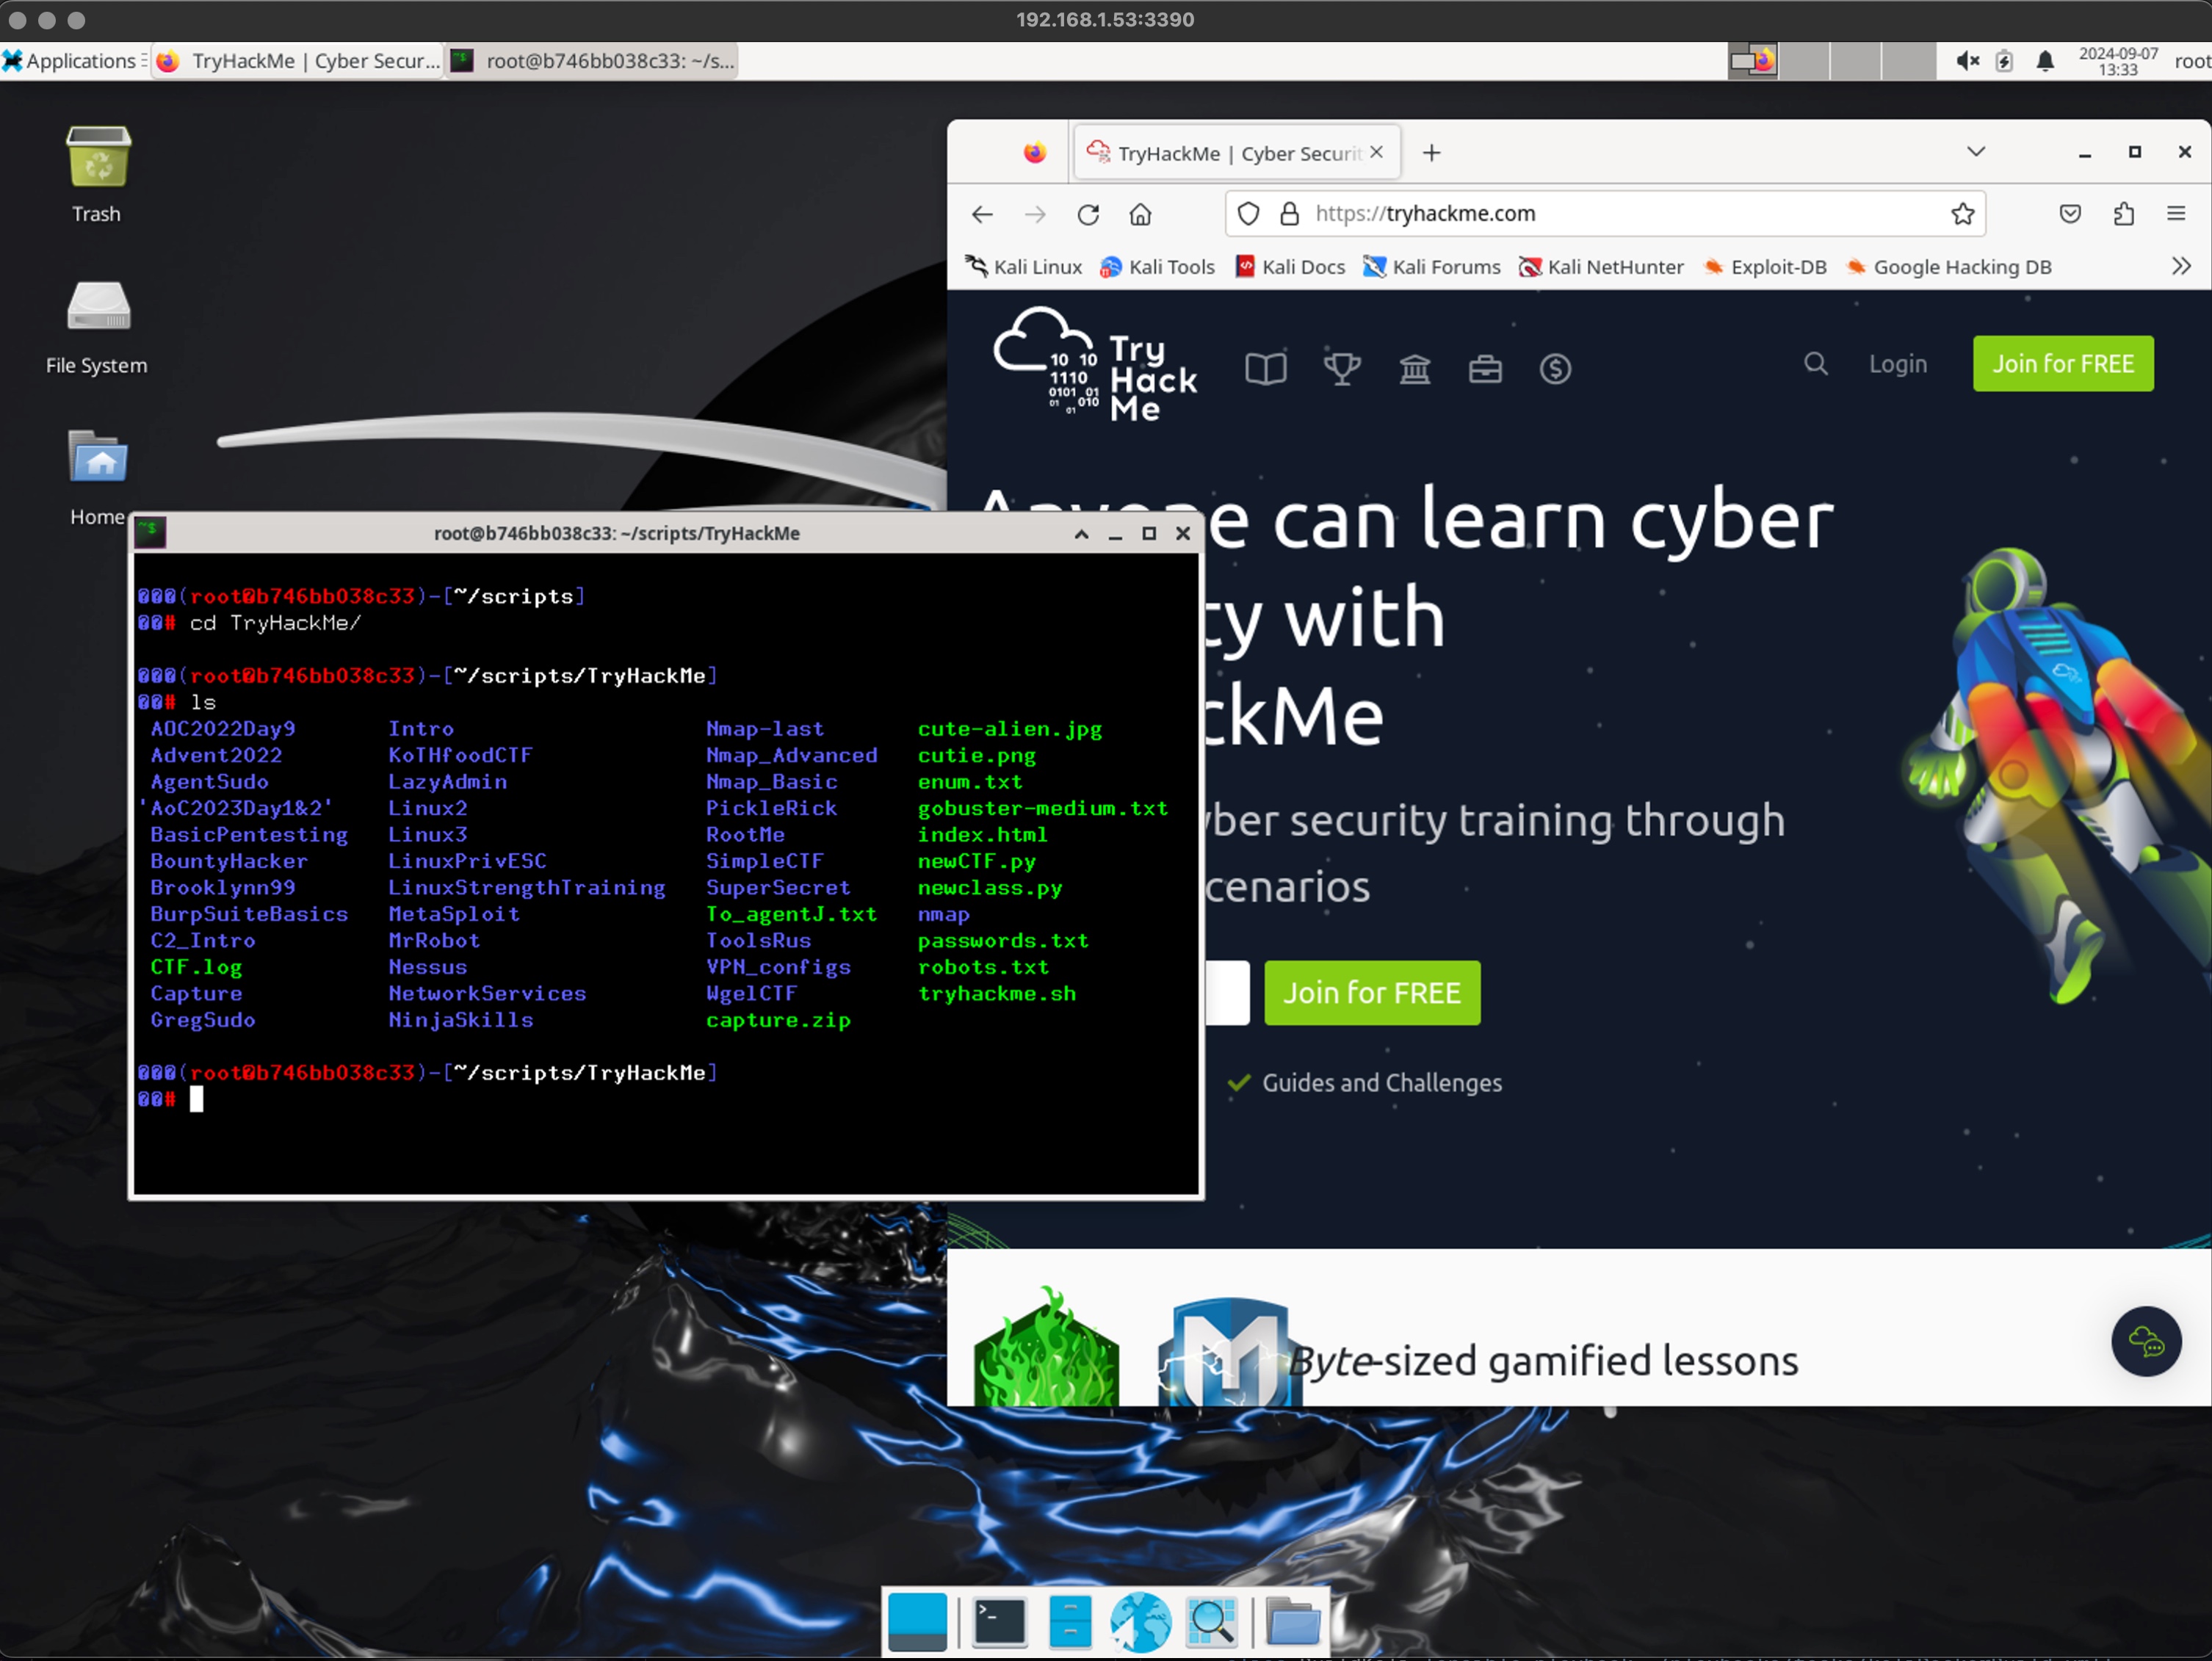This screenshot has width=2212, height=1661.
Task: Bookmark page with the star icon
Action: pos(1962,214)
